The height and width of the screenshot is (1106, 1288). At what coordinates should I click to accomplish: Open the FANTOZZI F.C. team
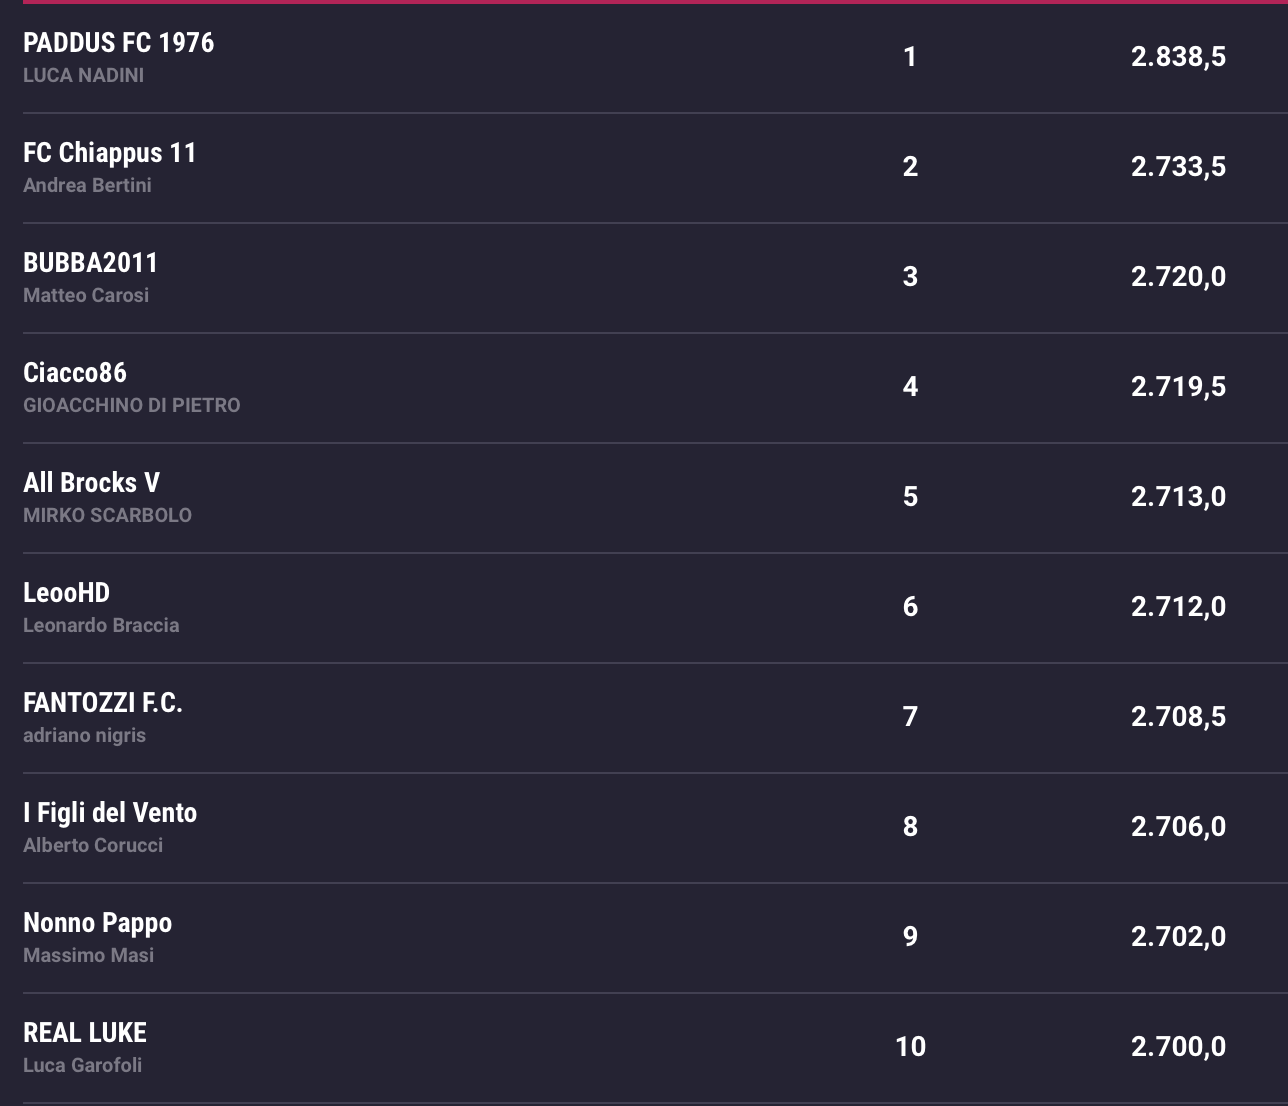pos(103,703)
